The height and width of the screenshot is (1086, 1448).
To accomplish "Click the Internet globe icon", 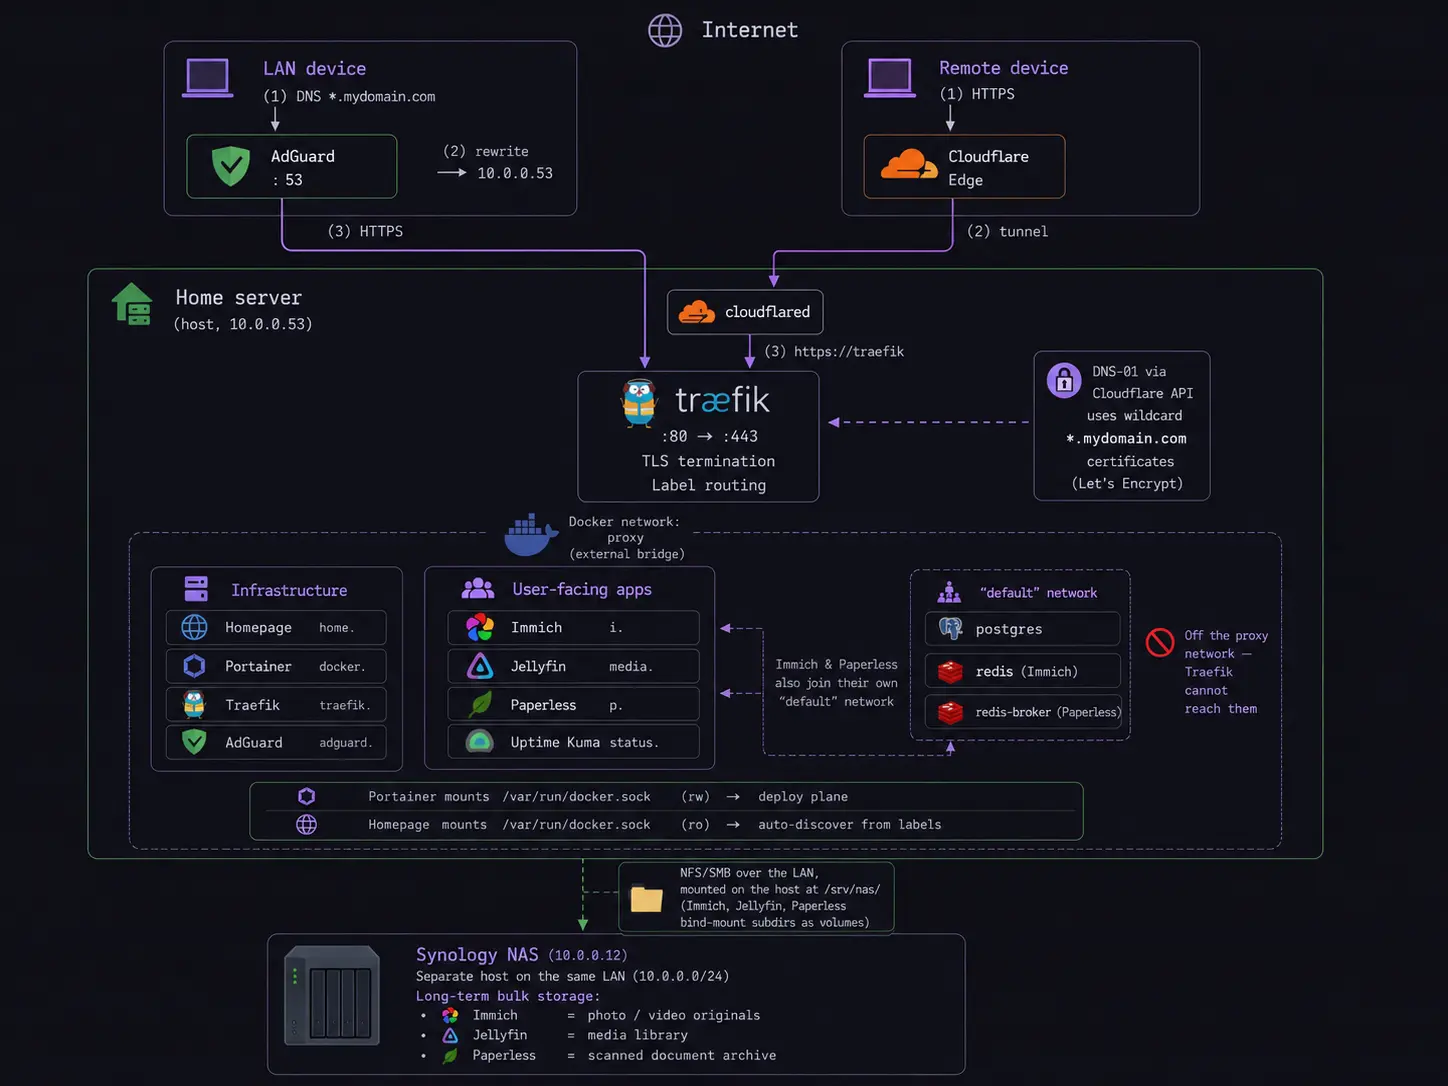I will tap(665, 30).
